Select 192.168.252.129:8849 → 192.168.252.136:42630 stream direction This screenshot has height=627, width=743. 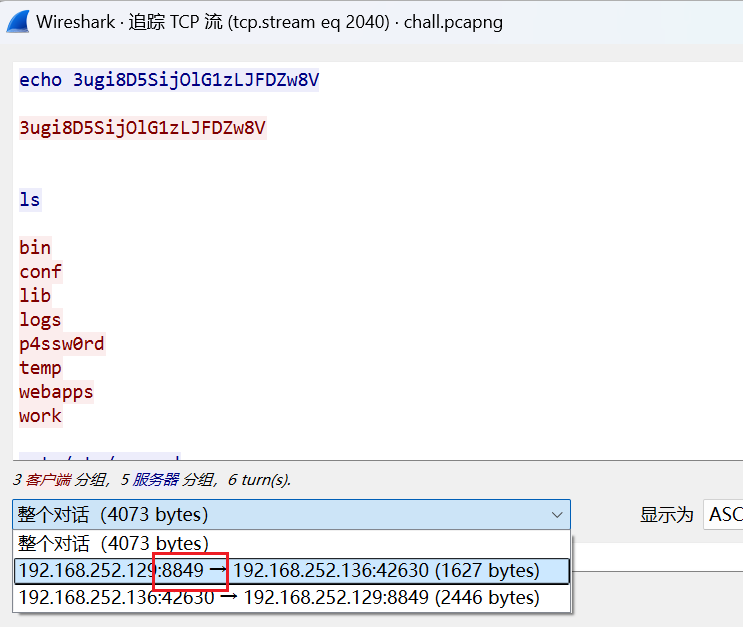(279, 571)
